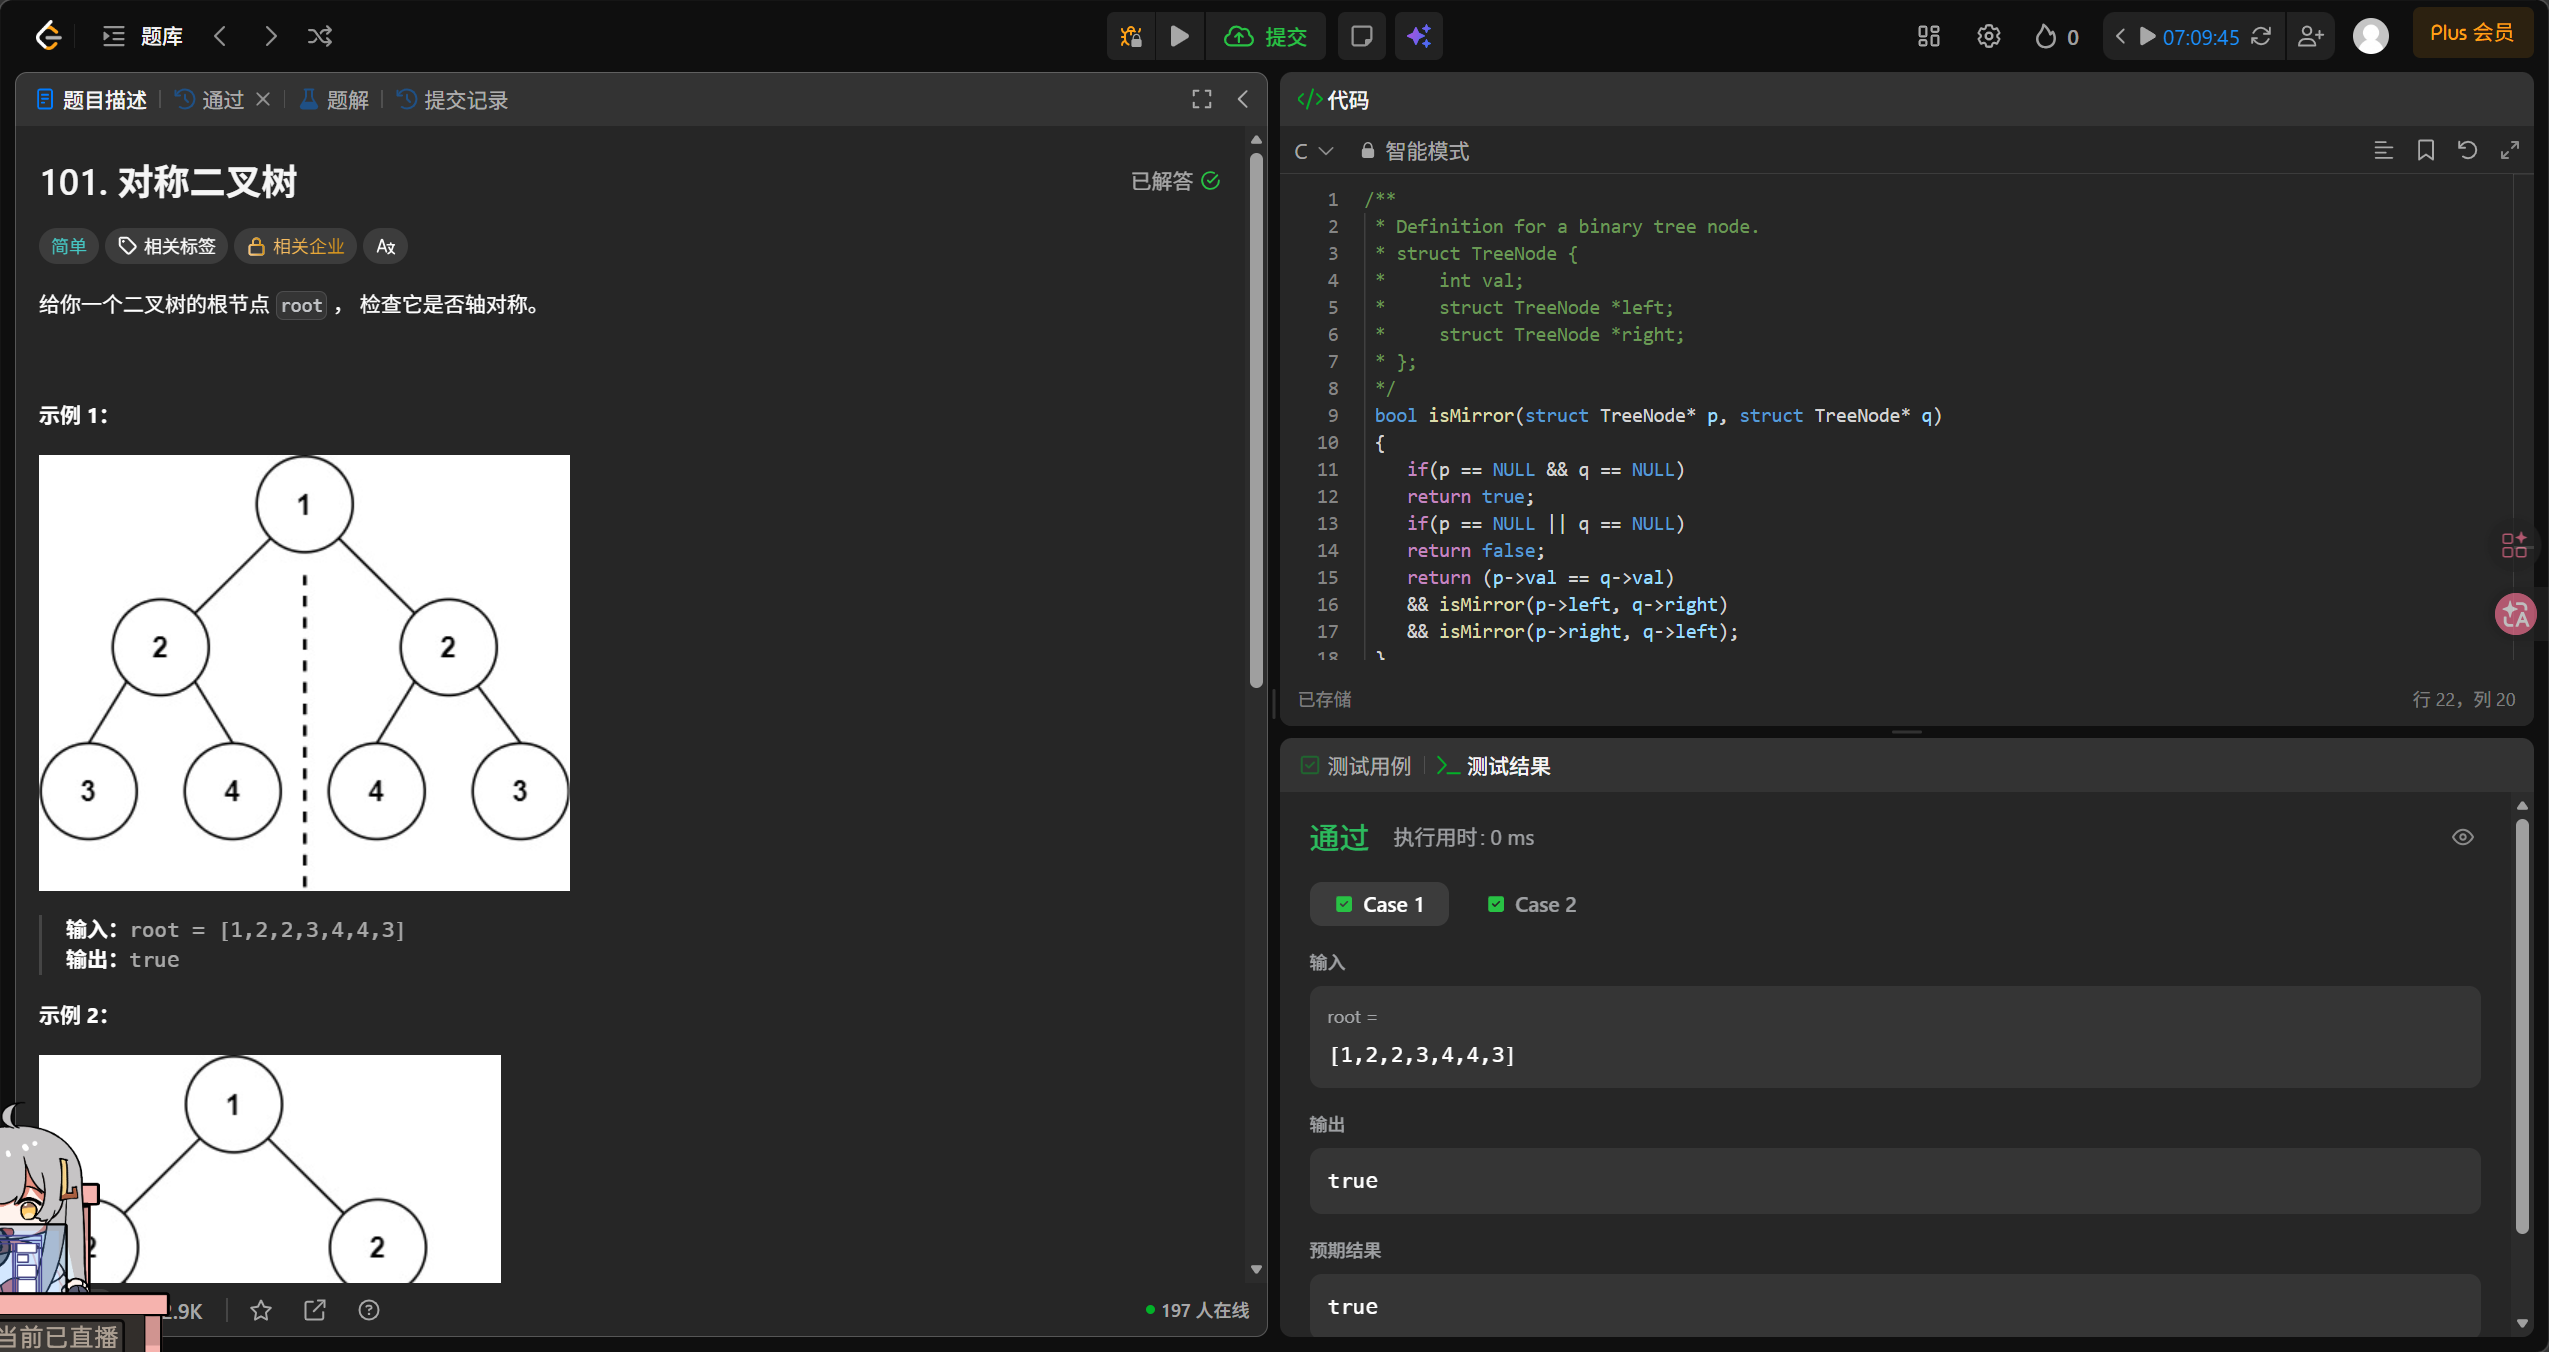Expand 相关标签 related tags

[167, 246]
